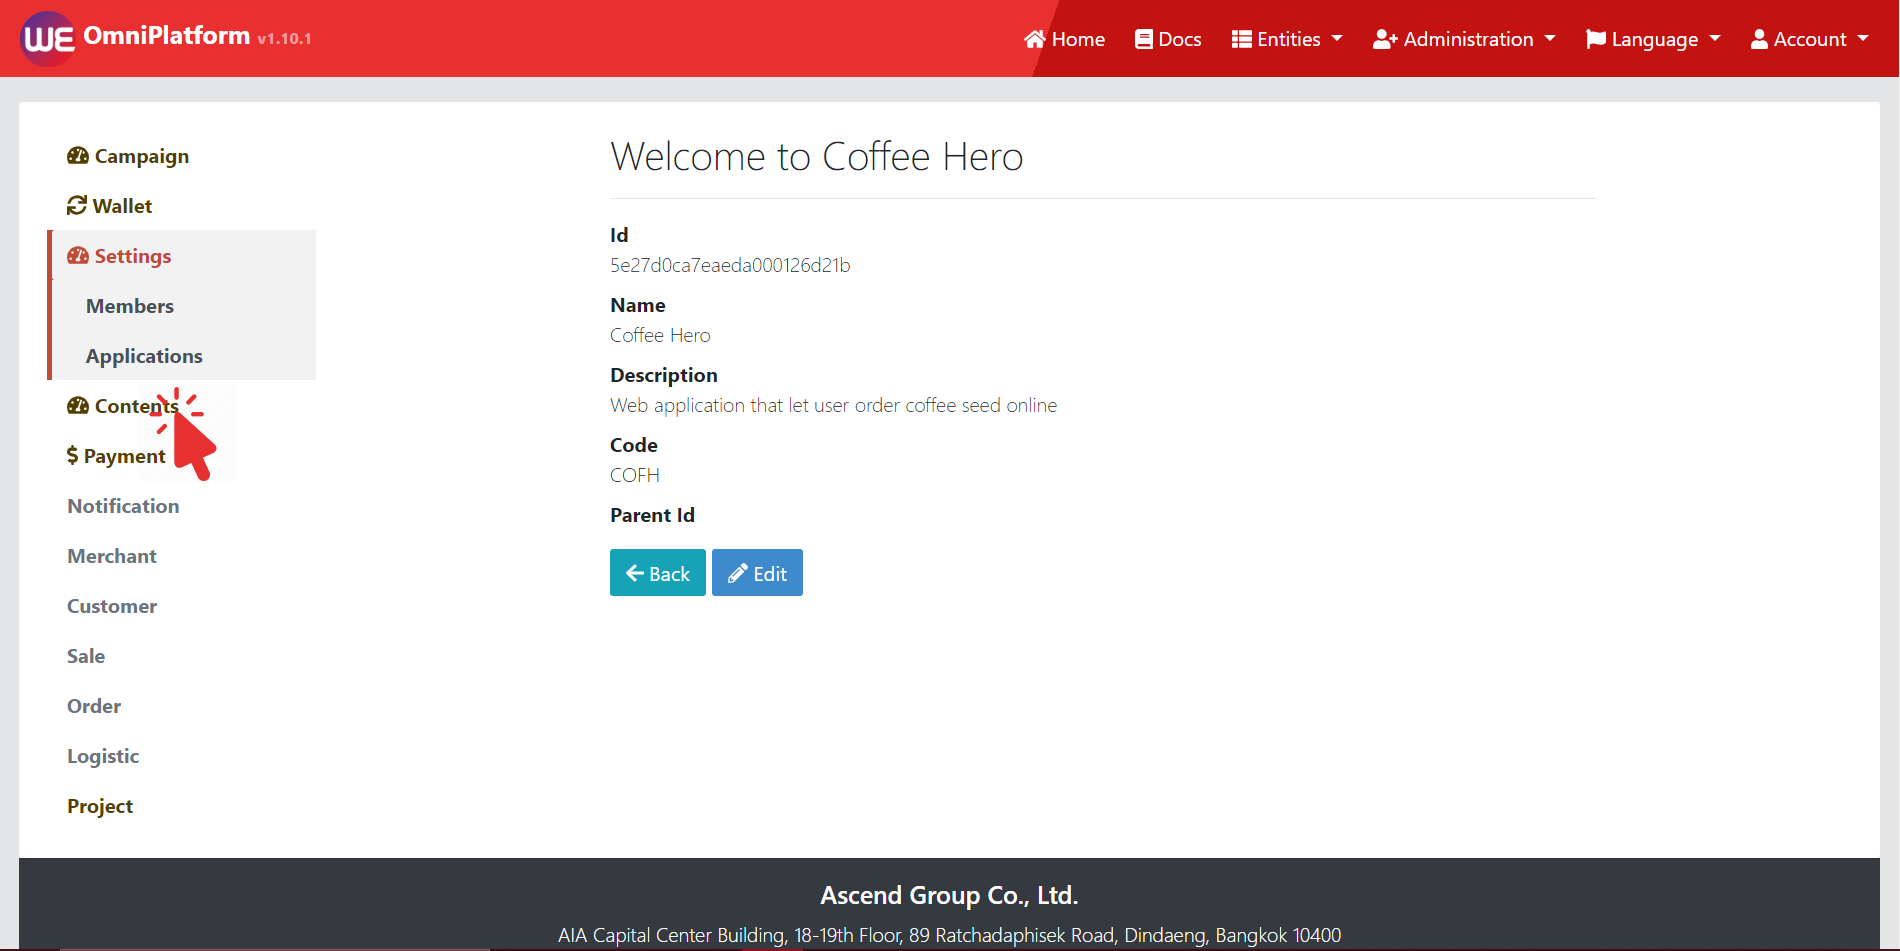The height and width of the screenshot is (951, 1900).
Task: Click the Docs book icon
Action: pyautogui.click(x=1144, y=39)
